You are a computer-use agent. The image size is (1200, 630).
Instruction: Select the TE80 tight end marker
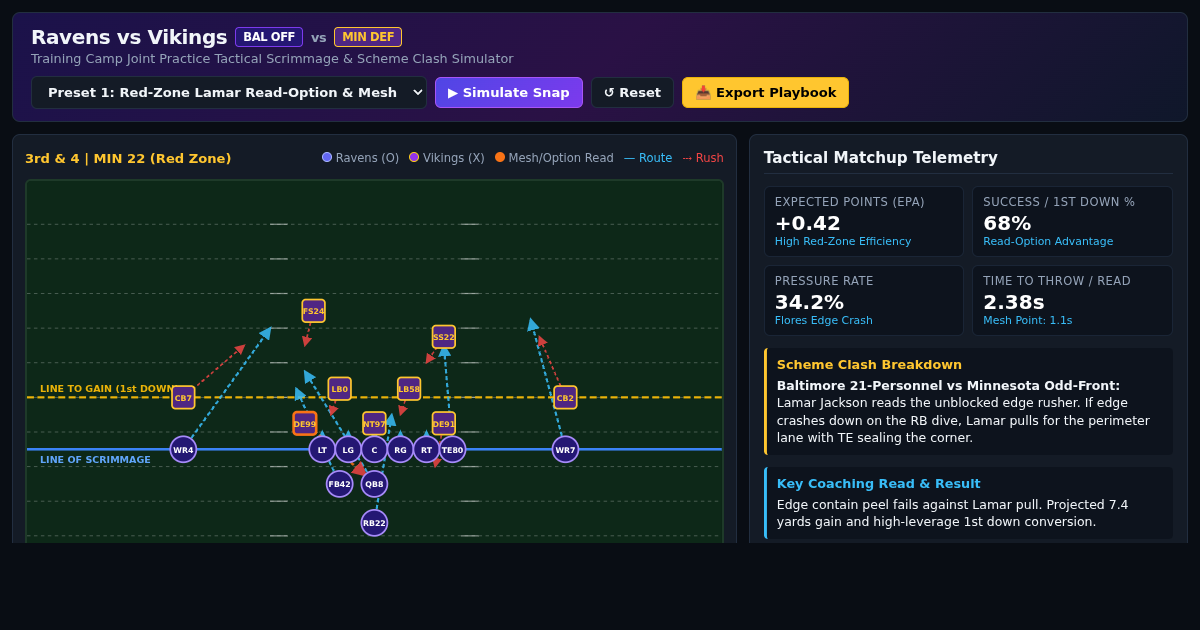click(x=452, y=450)
